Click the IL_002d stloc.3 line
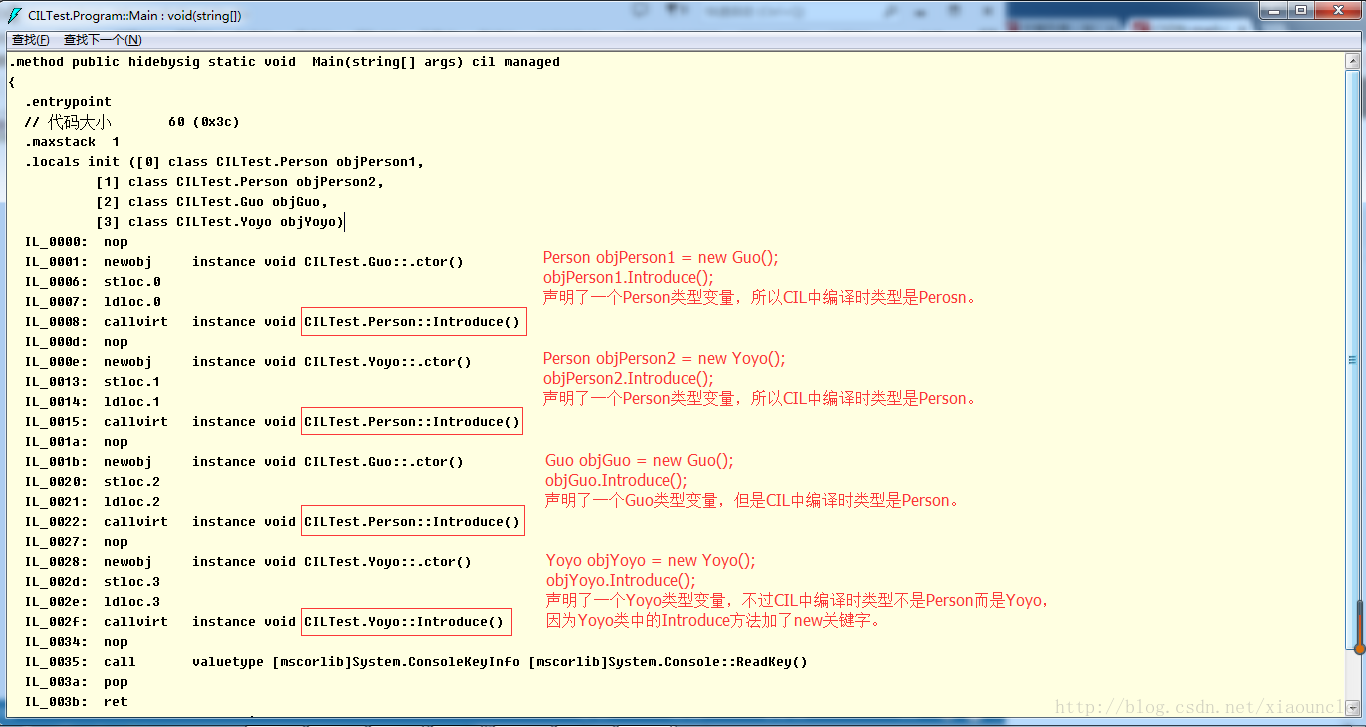Image resolution: width=1366 pixels, height=727 pixels. [92, 582]
